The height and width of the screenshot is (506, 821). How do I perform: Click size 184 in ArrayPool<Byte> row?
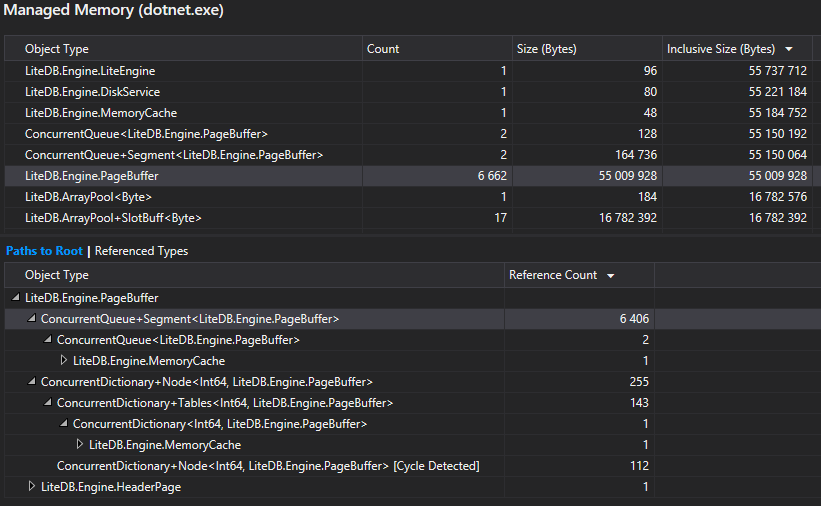(x=647, y=197)
